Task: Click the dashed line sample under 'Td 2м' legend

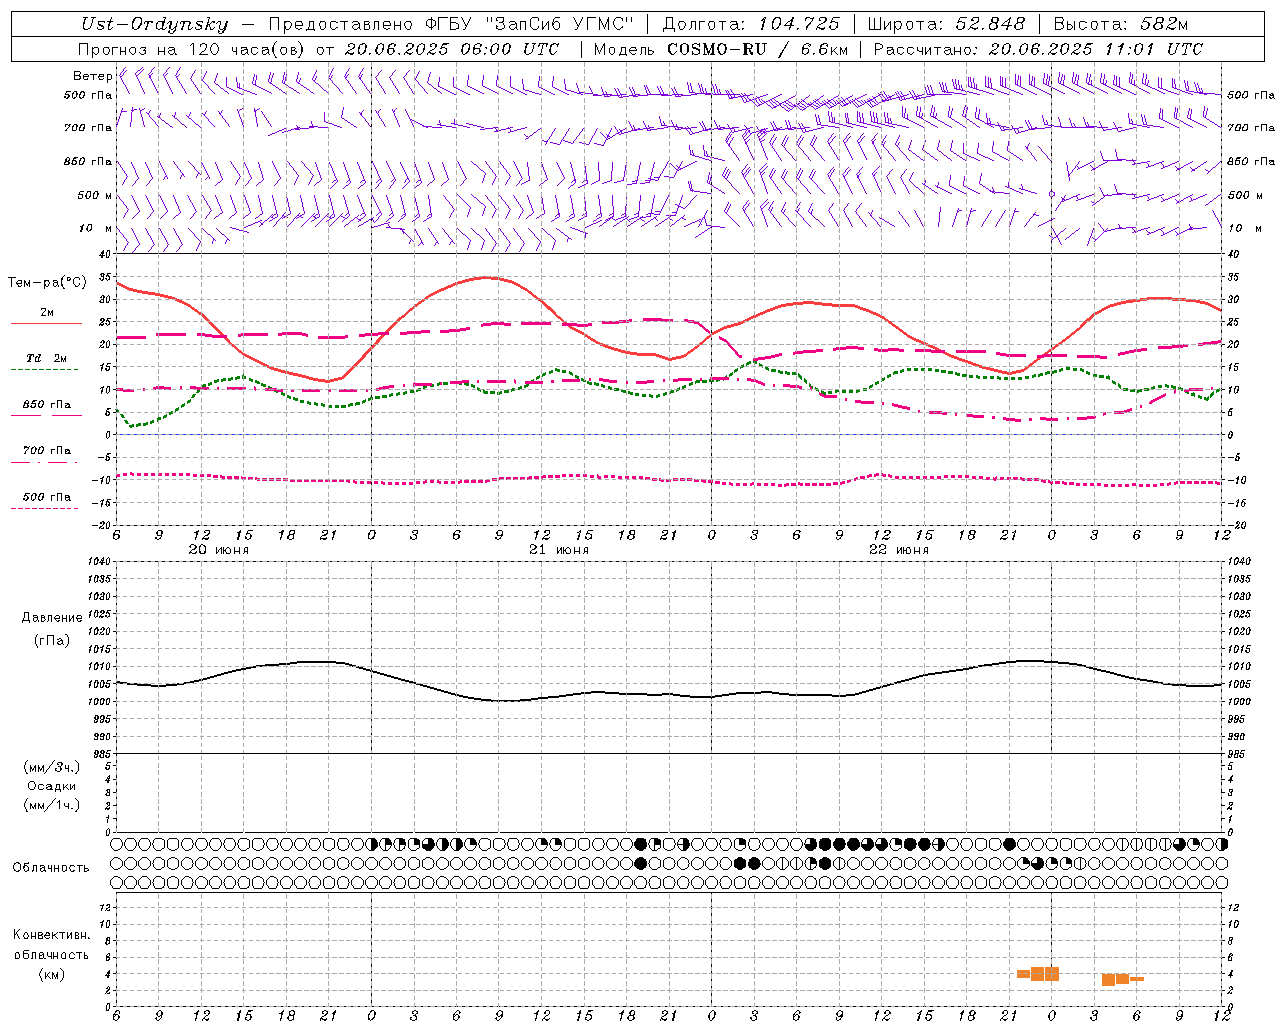Action: [x=44, y=370]
